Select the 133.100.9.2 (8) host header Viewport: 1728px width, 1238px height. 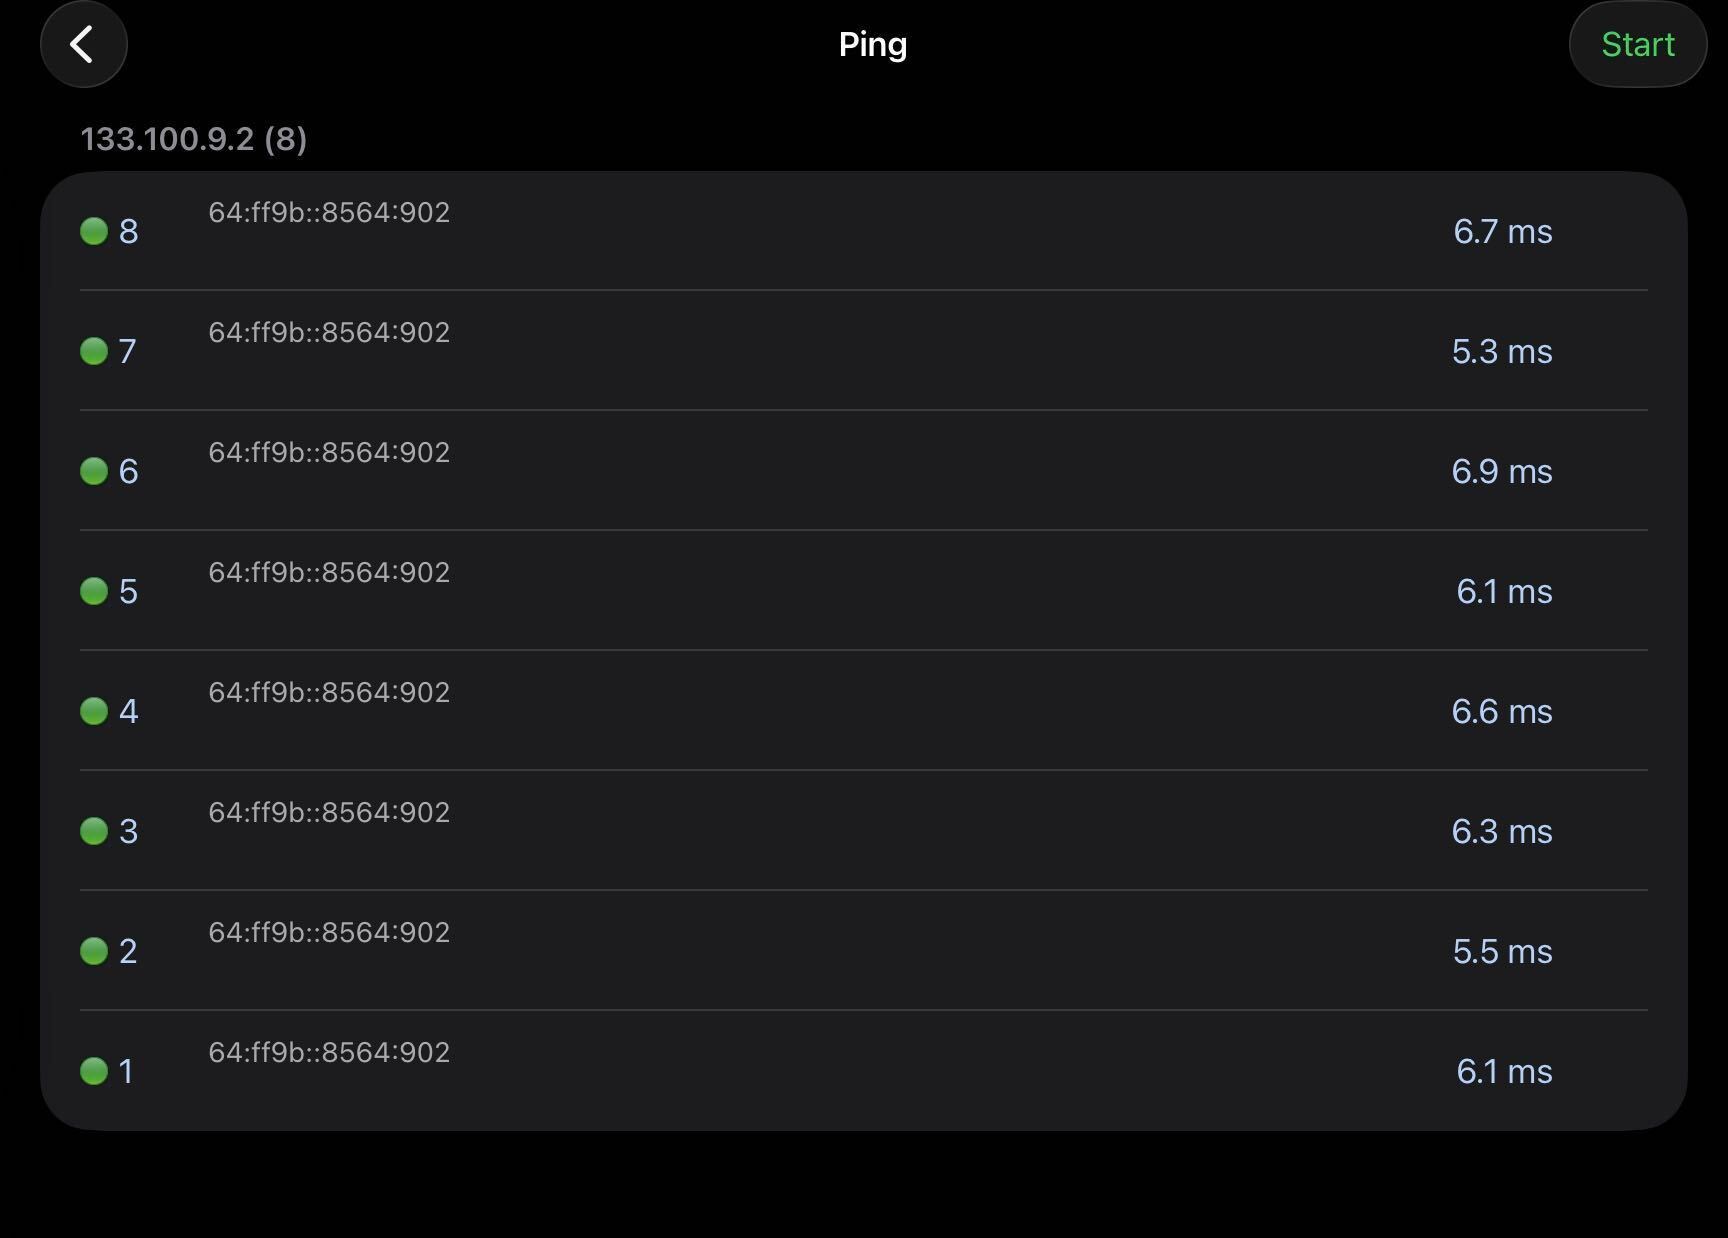pyautogui.click(x=193, y=139)
